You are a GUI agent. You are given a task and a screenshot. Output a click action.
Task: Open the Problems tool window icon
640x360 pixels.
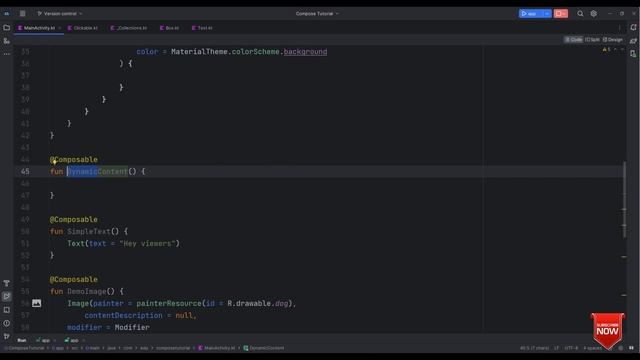pos(7,323)
